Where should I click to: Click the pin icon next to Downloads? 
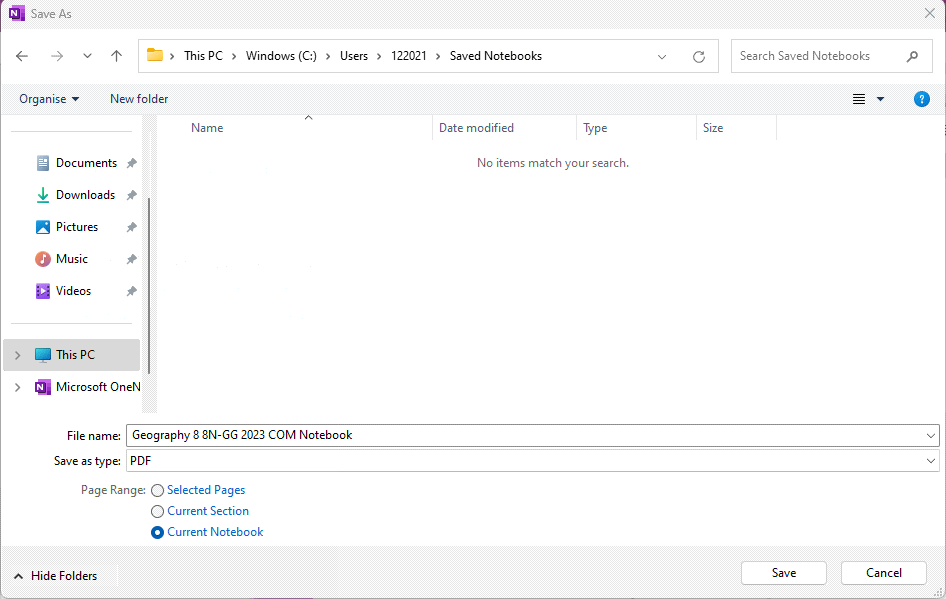132,195
